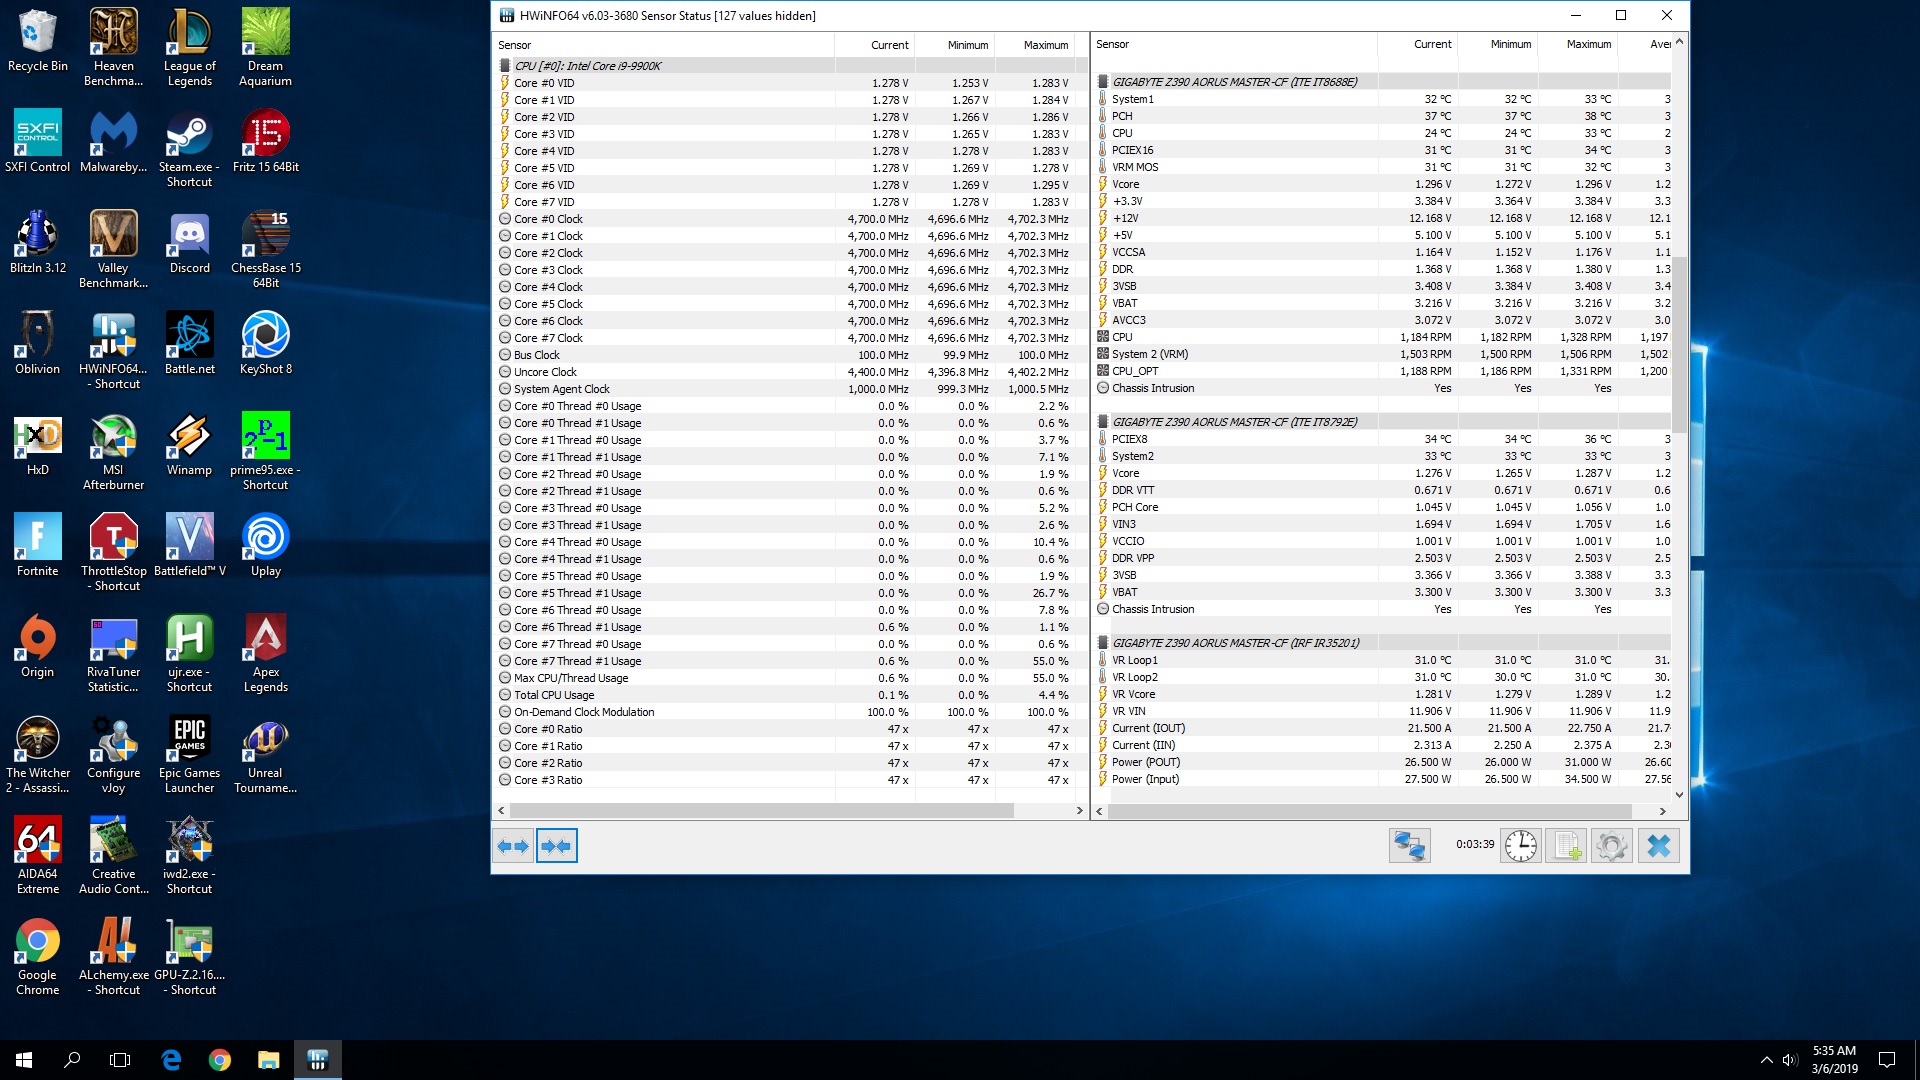The image size is (1920, 1080).
Task: Open Origin desktop icon
Action: coord(38,647)
